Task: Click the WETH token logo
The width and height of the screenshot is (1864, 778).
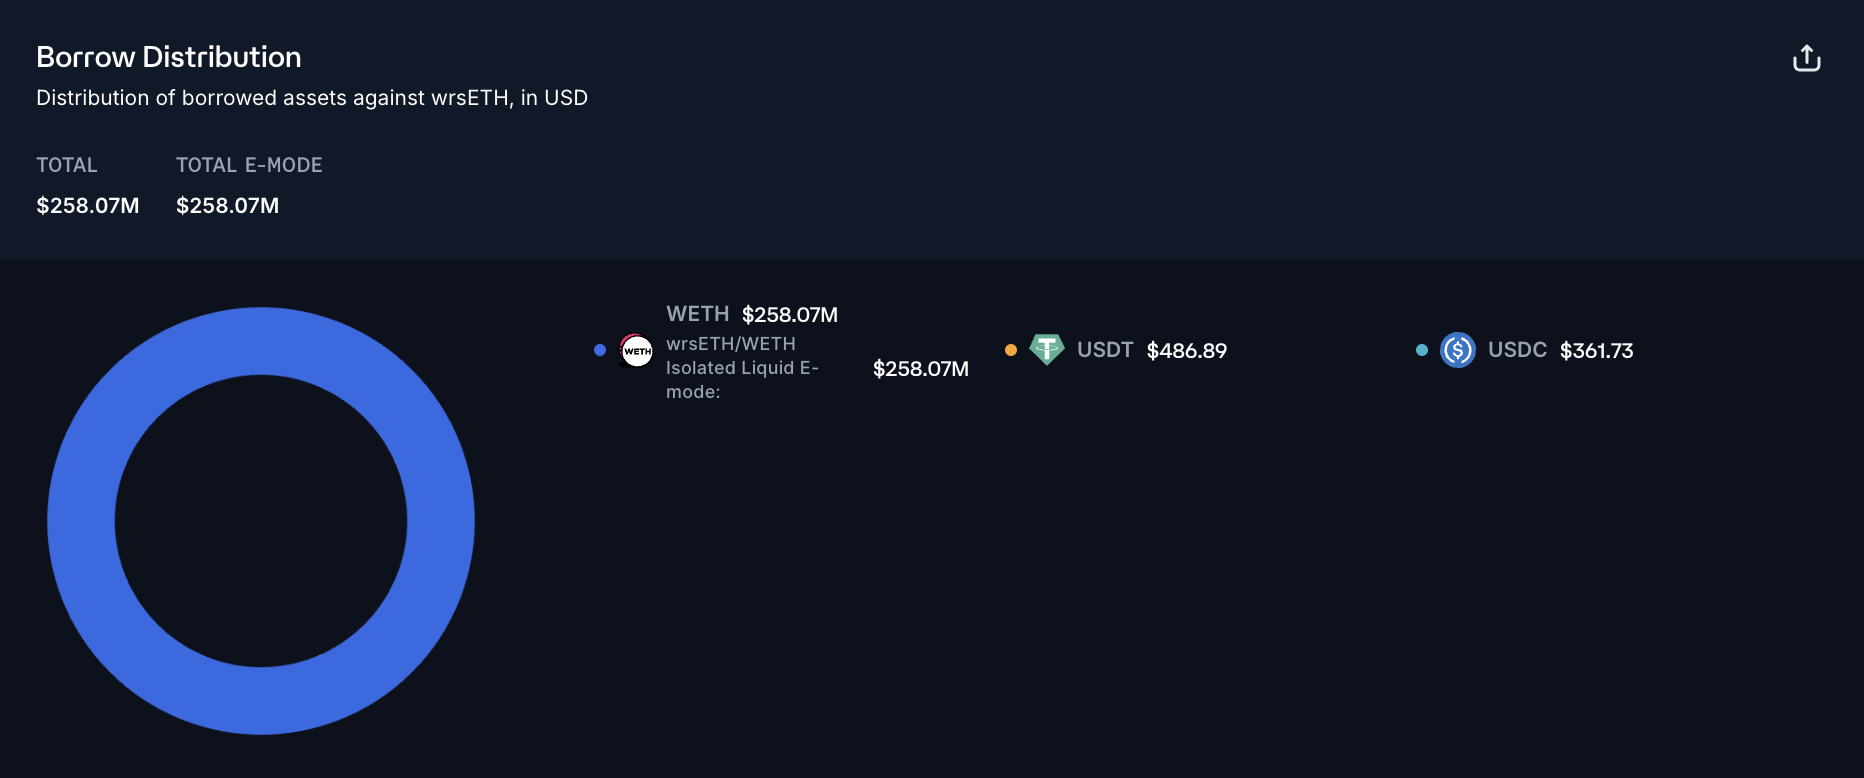Action: (x=636, y=351)
